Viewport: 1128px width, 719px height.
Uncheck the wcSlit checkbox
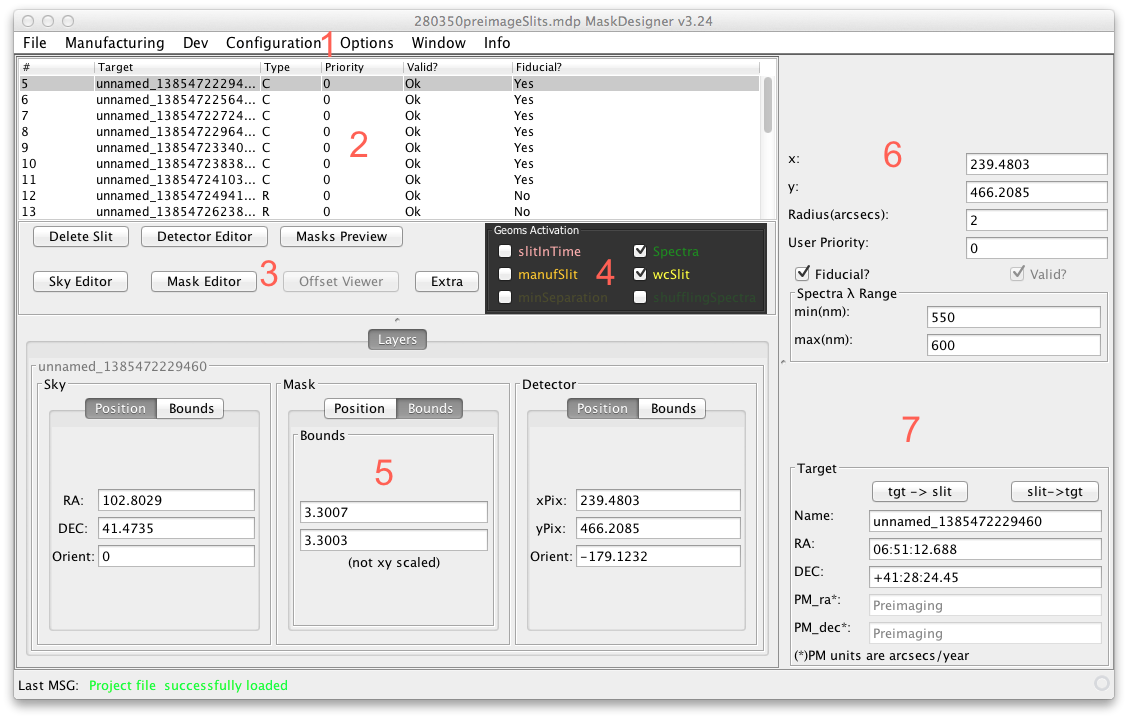click(x=640, y=274)
